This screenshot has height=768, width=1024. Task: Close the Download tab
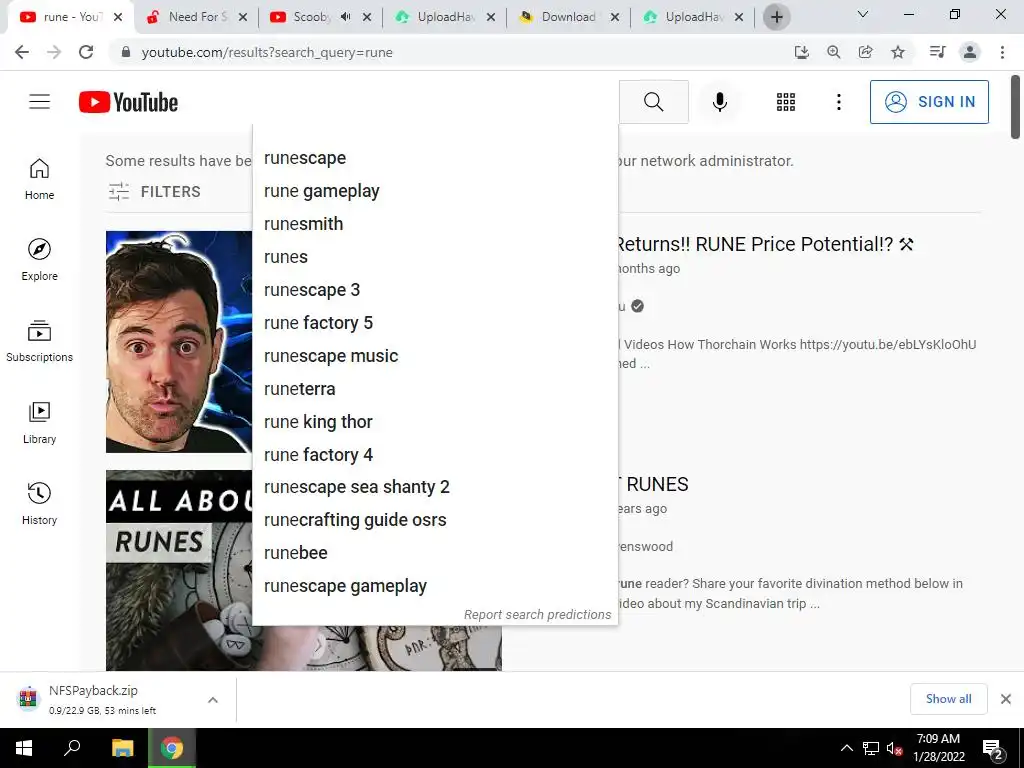(x=615, y=17)
